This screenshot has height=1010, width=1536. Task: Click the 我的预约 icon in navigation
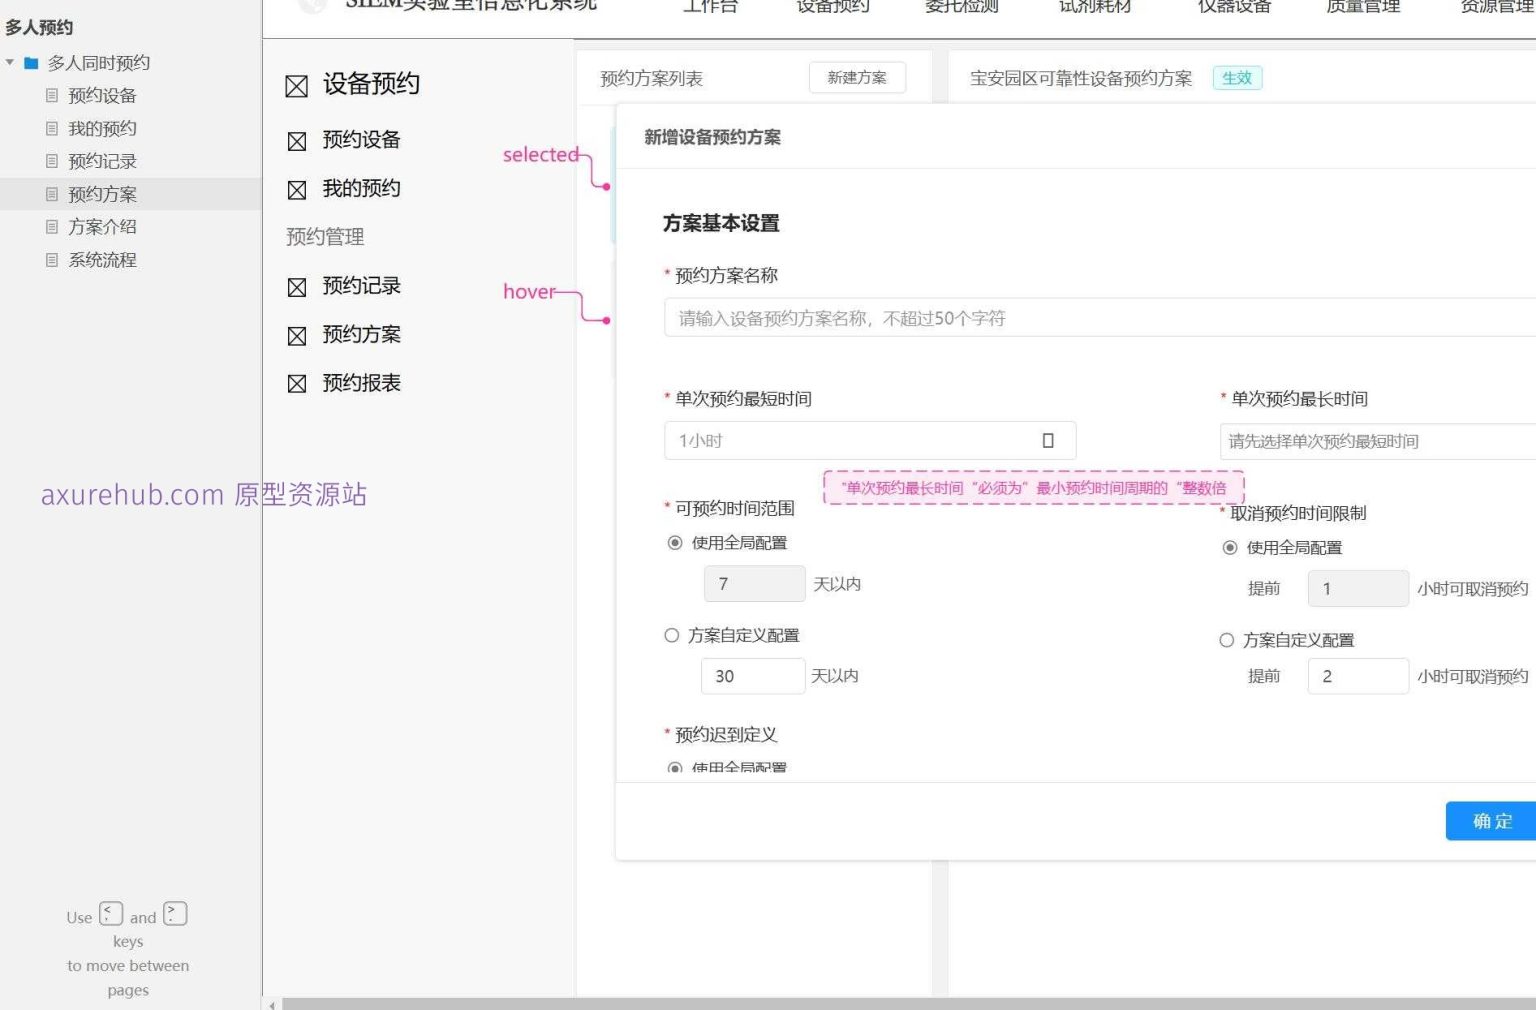pyautogui.click(x=297, y=189)
